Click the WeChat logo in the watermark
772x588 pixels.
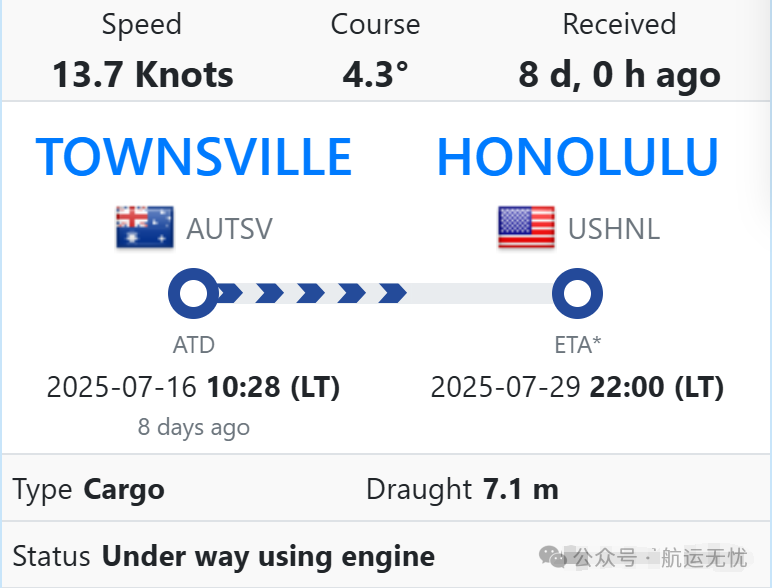(552, 556)
